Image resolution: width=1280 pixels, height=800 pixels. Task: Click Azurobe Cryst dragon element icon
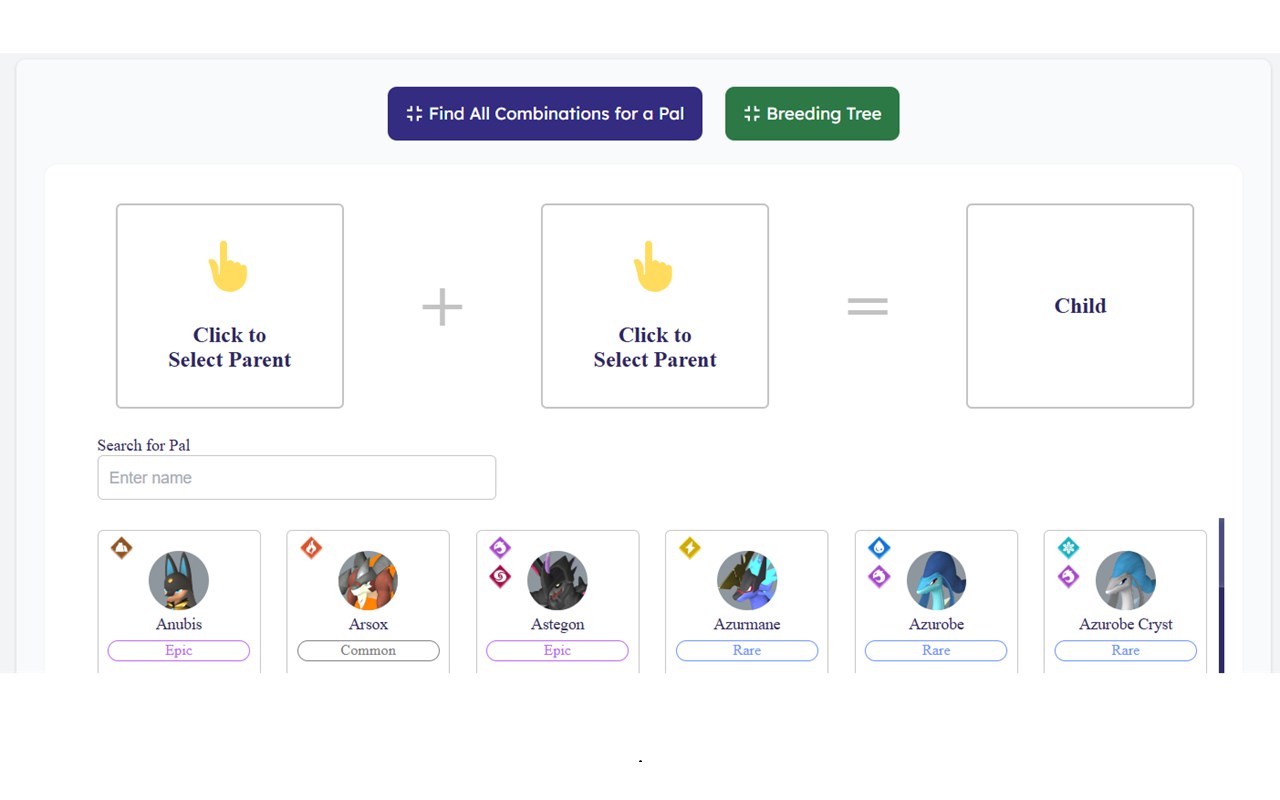1068,577
